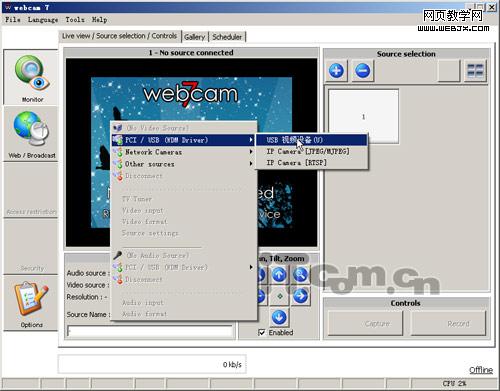Click the Source Name input field
Screen dimensions: 500x391
click(150, 331)
